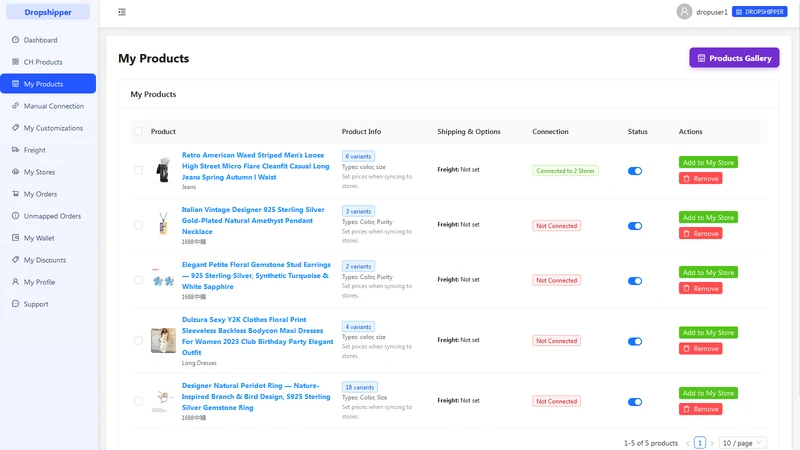800x450 pixels.
Task: Check the Retro American jeans row checkbox
Action: pyautogui.click(x=138, y=170)
